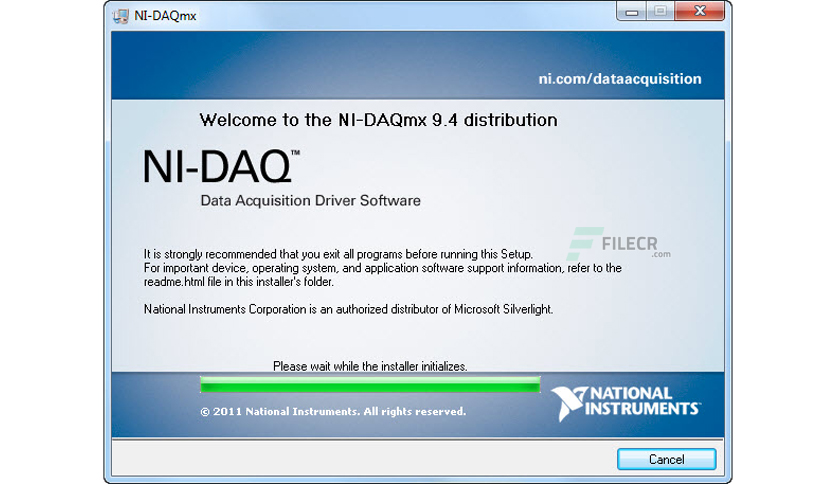This screenshot has width=836, height=484.
Task: Click the NI-DAQmx window title text
Action: point(165,16)
